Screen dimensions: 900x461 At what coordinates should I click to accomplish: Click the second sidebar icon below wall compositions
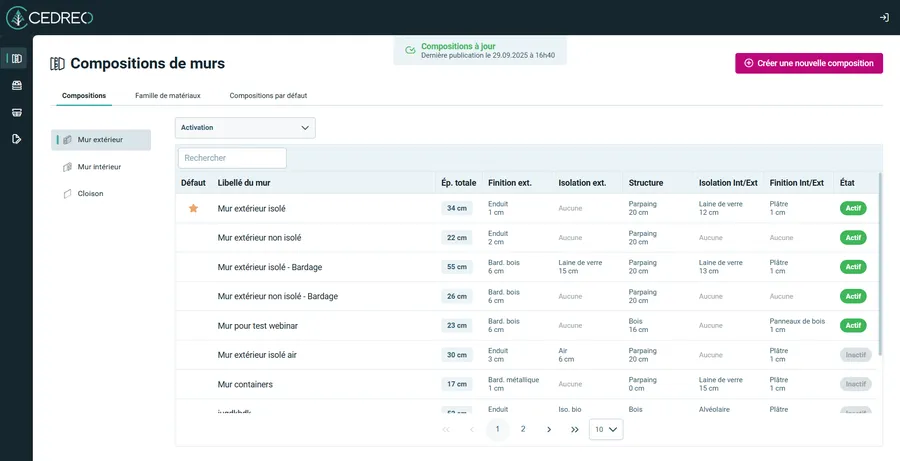[x=16, y=85]
